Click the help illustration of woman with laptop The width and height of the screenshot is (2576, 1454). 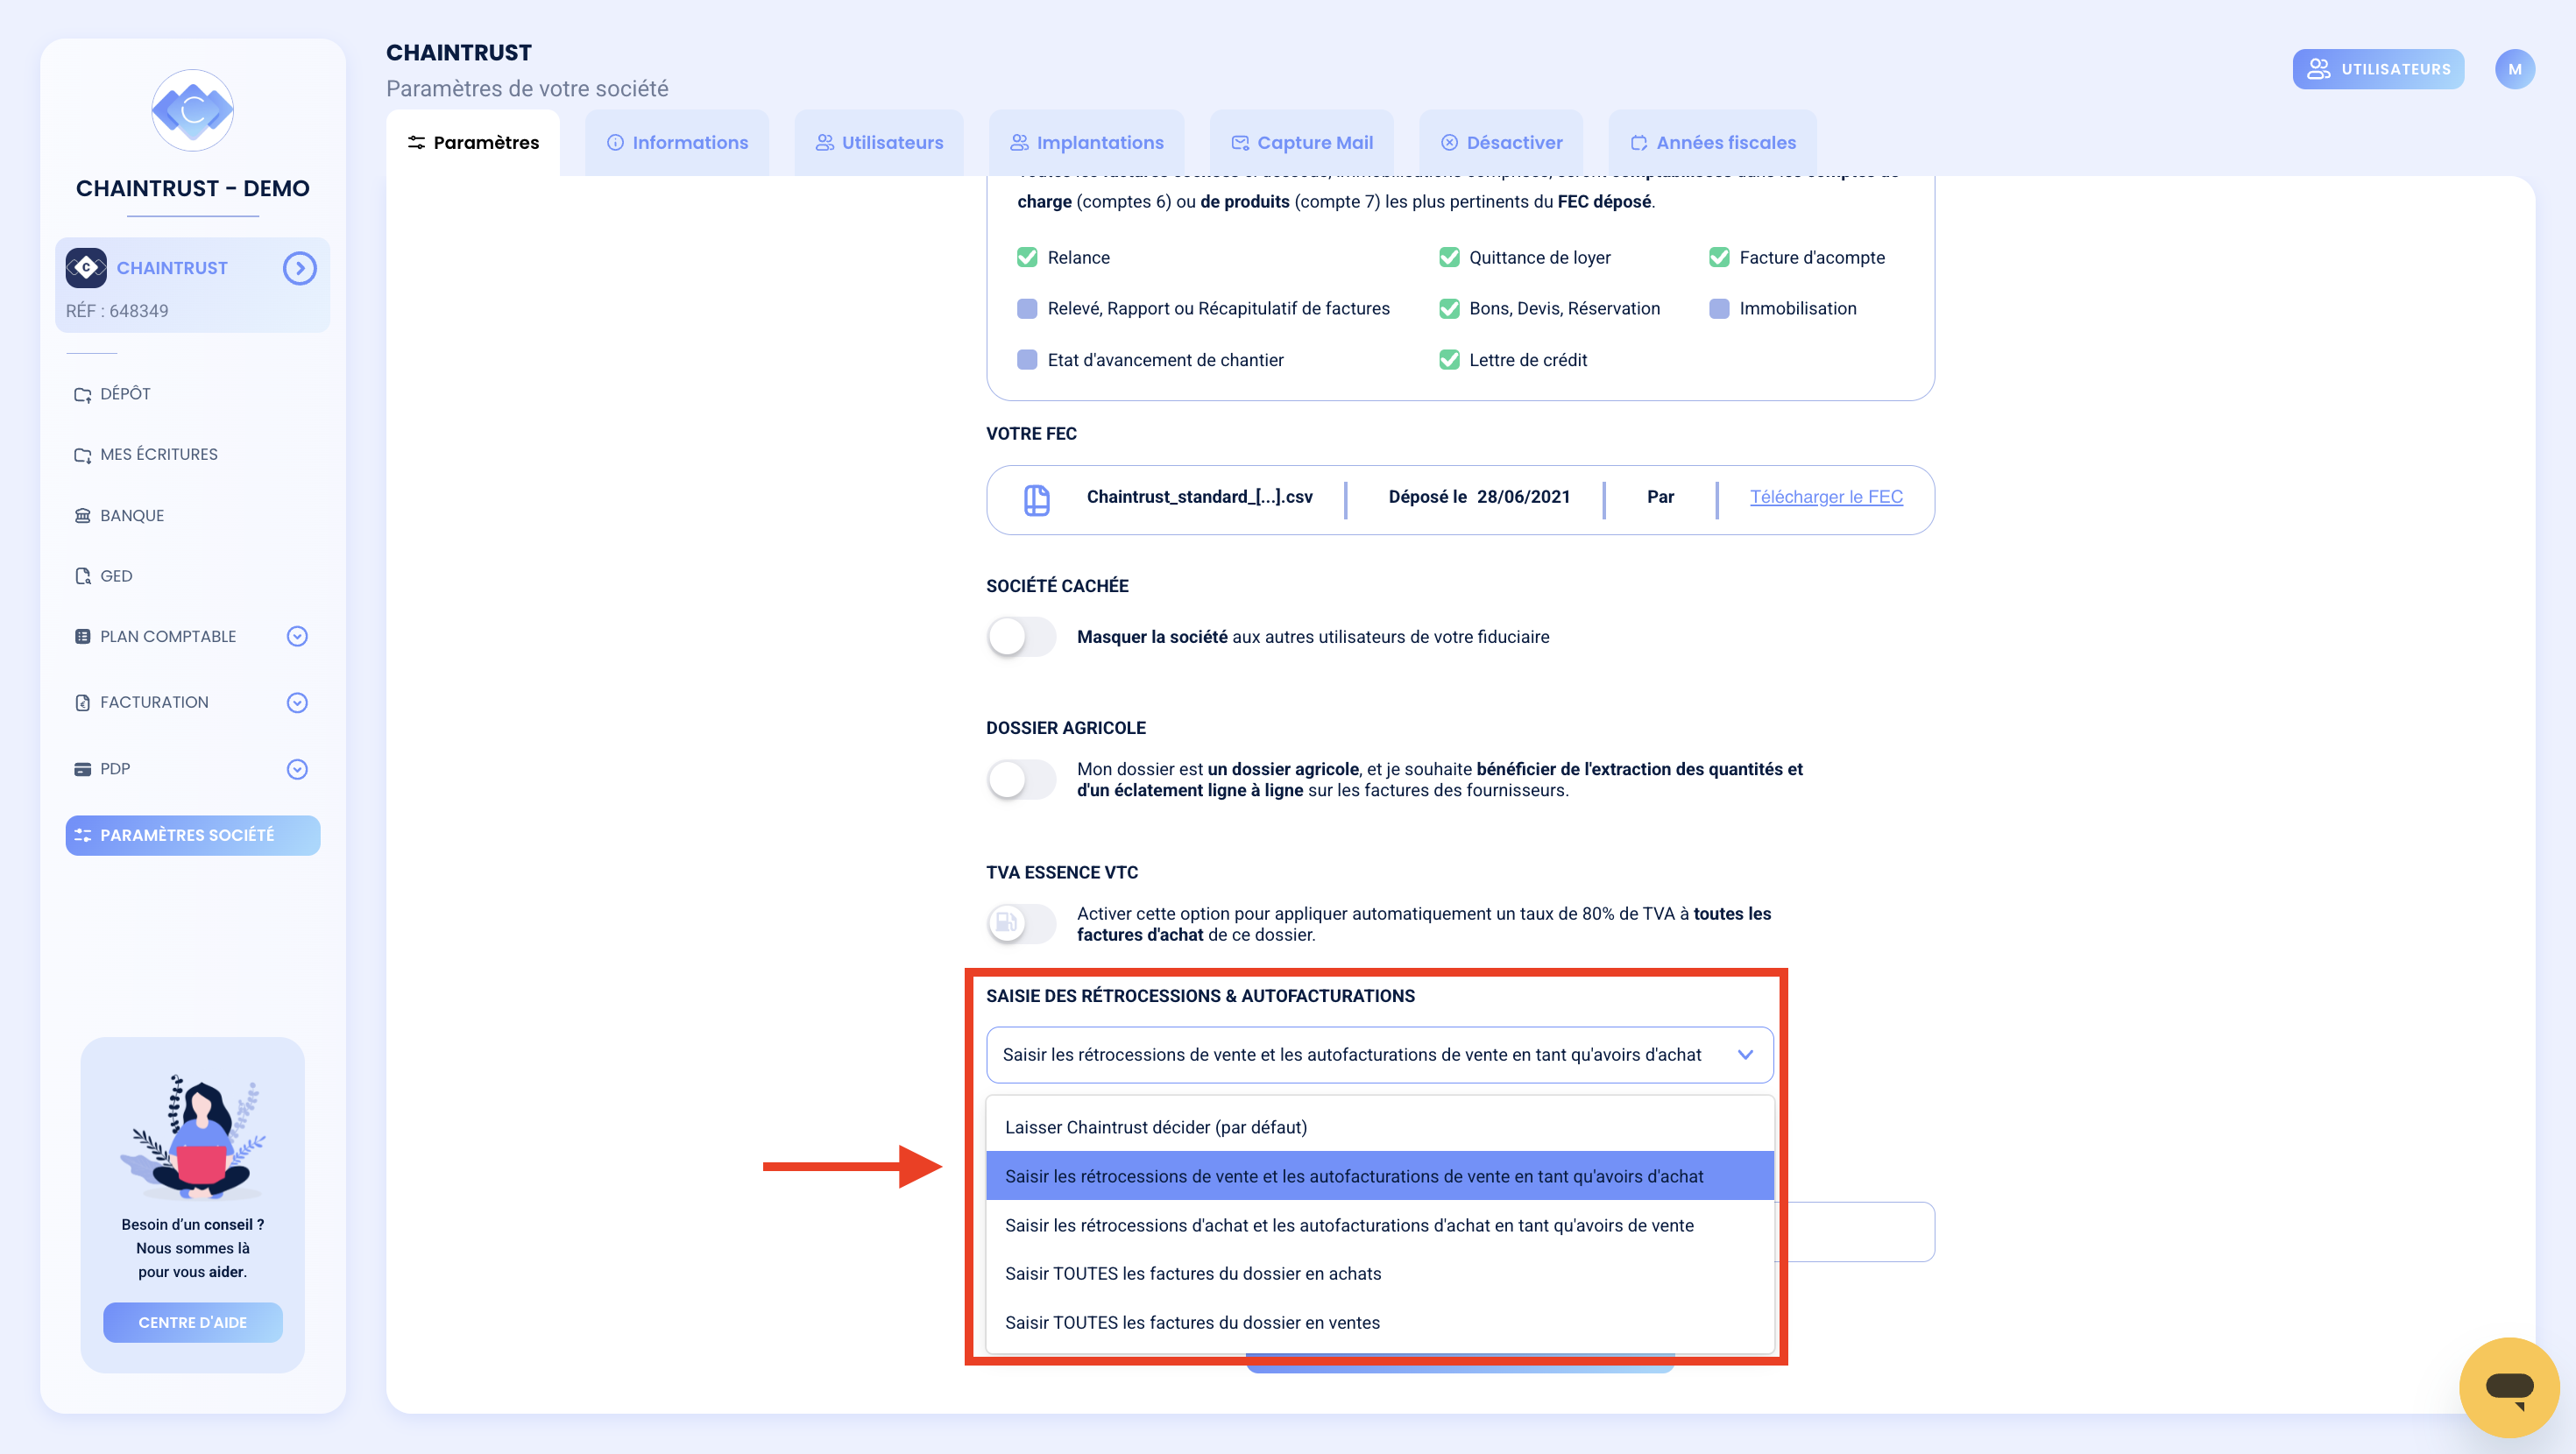tap(193, 1137)
